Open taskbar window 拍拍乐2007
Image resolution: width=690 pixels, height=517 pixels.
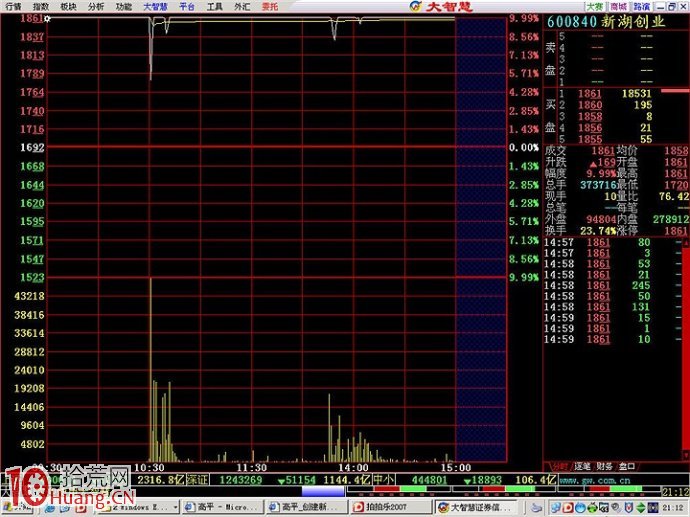point(391,507)
